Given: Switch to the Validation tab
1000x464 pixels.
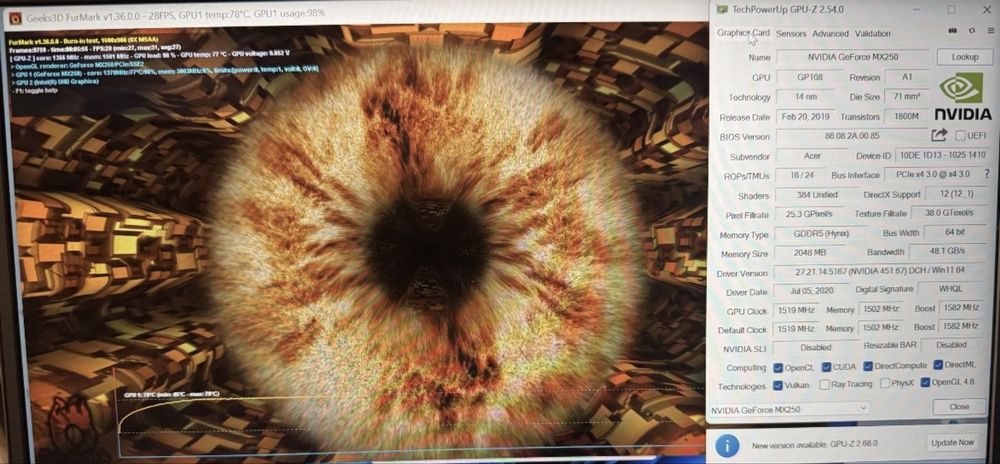Looking at the screenshot, I should click(872, 34).
